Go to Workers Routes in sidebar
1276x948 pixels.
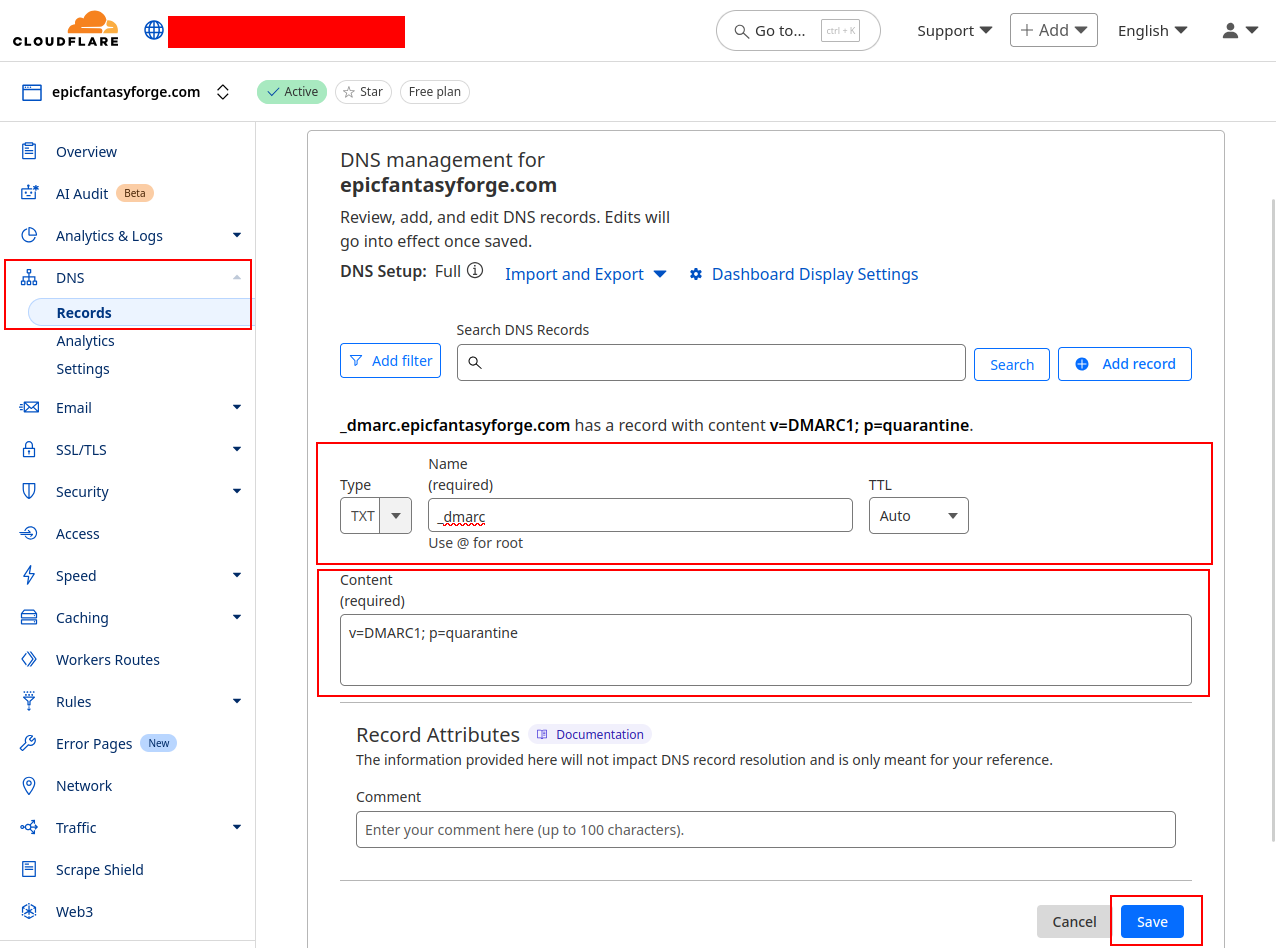click(x=108, y=660)
